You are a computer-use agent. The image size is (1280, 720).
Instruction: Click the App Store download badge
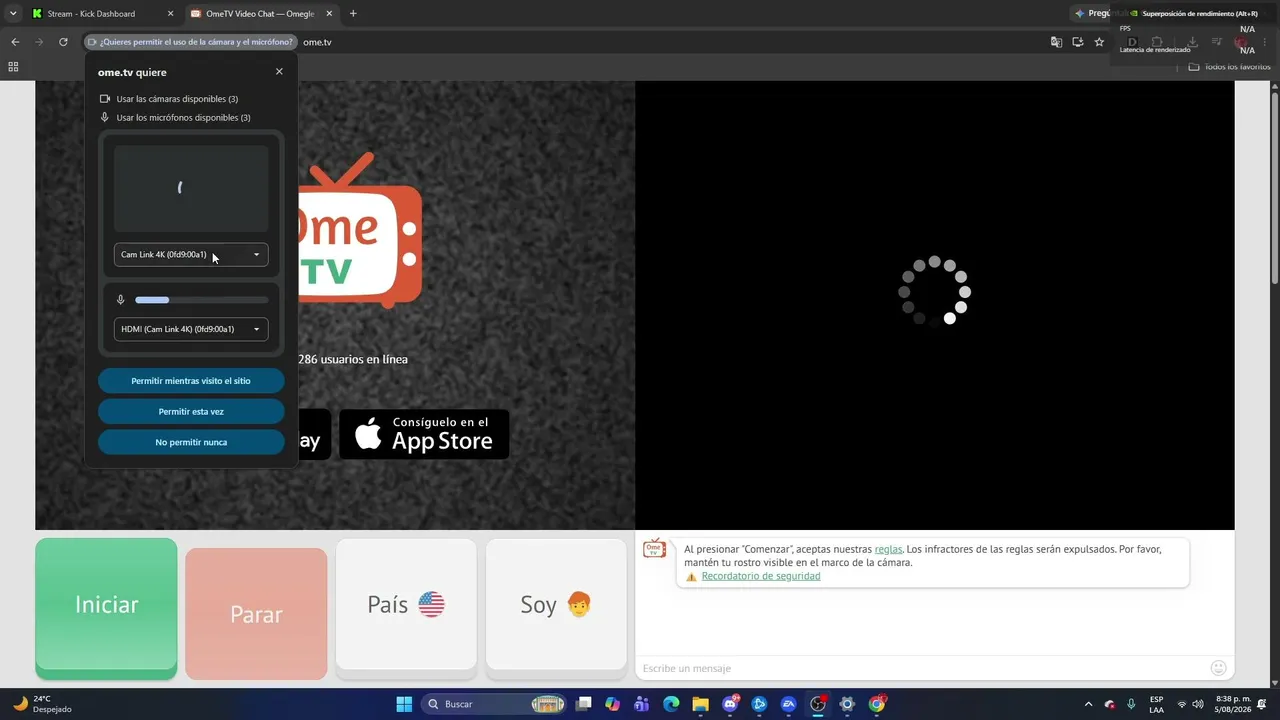tap(424, 434)
